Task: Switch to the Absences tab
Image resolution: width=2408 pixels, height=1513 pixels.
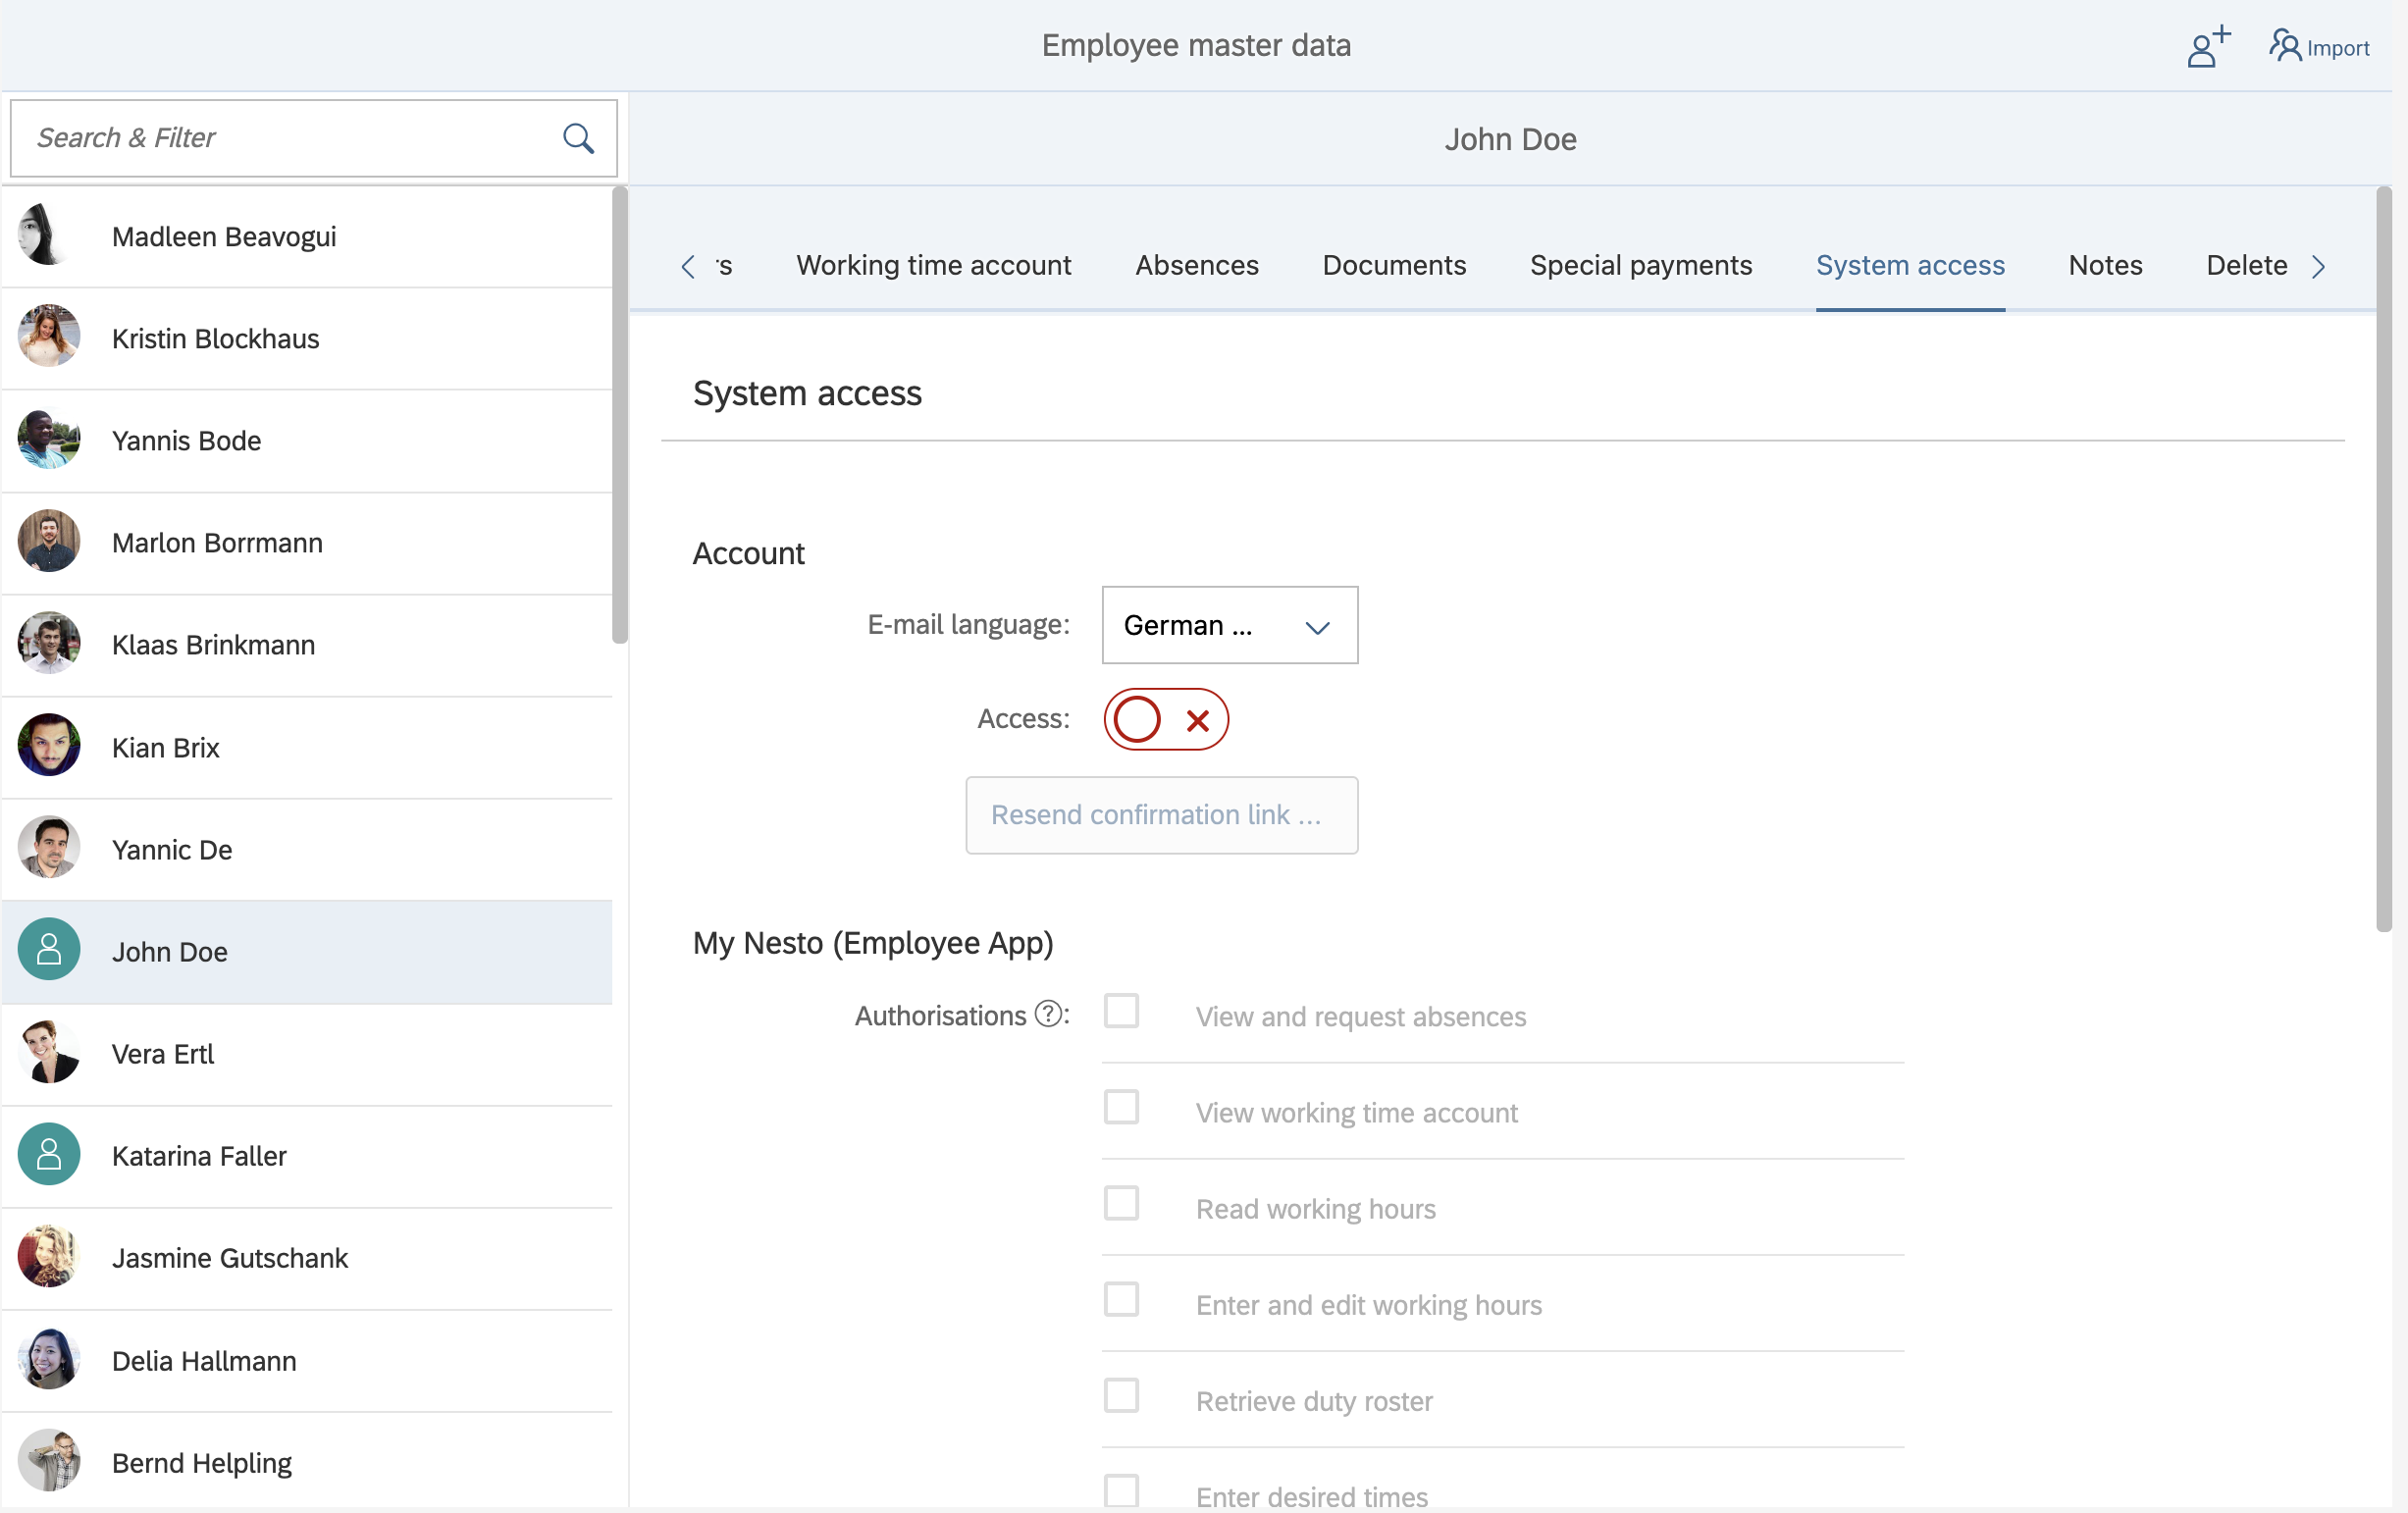Action: pyautogui.click(x=1196, y=265)
